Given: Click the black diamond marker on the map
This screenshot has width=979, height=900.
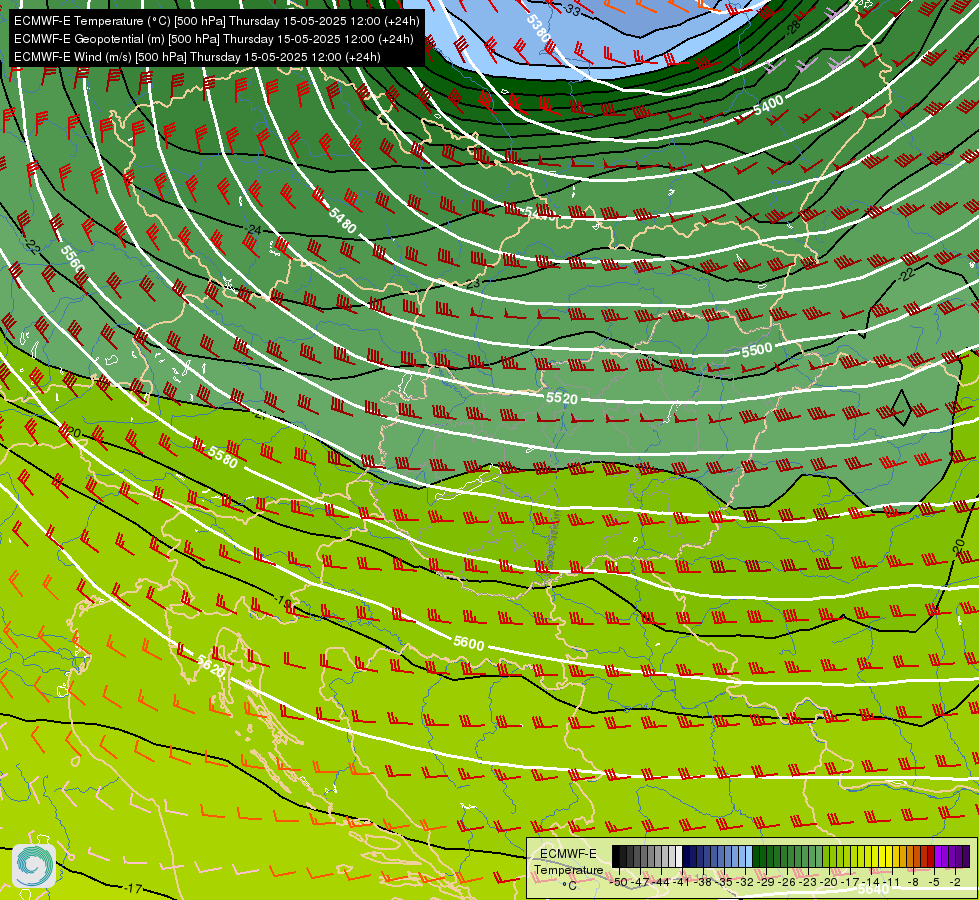Looking at the screenshot, I should 902,408.
